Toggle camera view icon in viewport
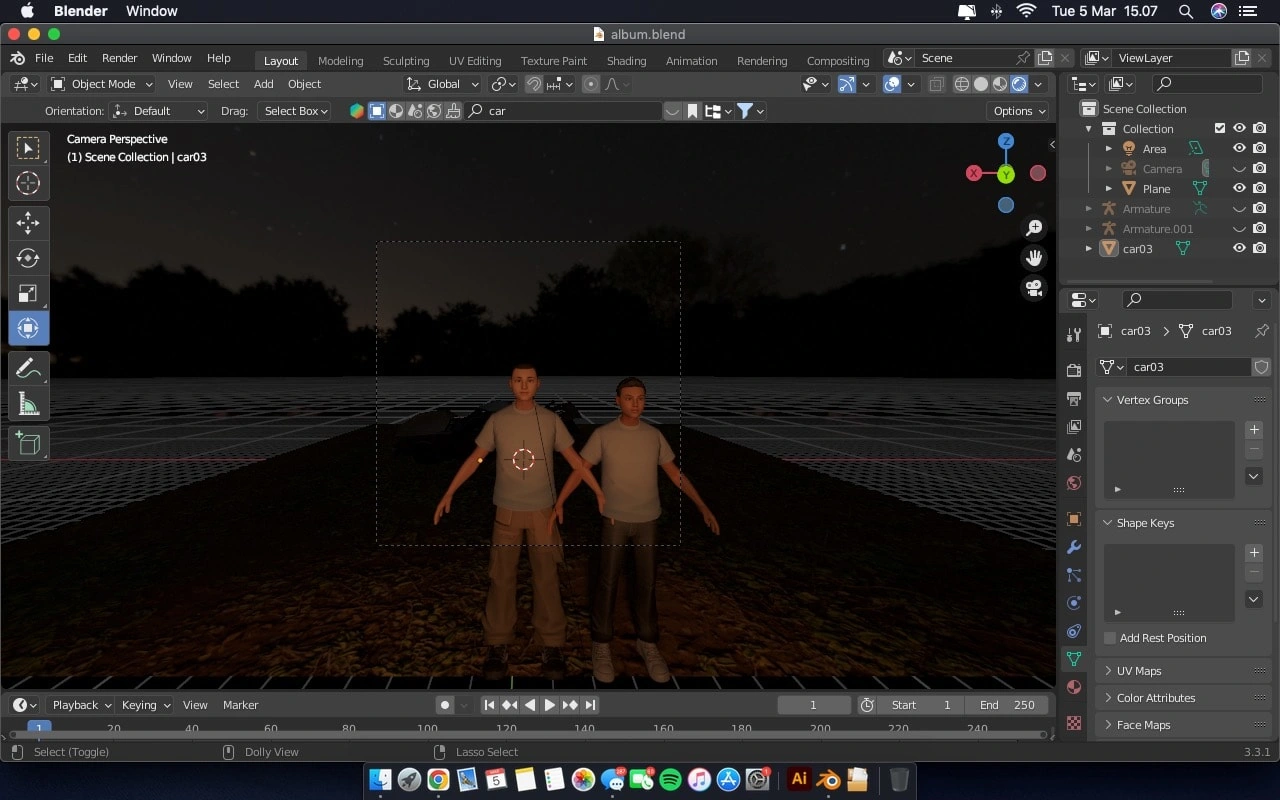The image size is (1280, 800). click(1034, 288)
